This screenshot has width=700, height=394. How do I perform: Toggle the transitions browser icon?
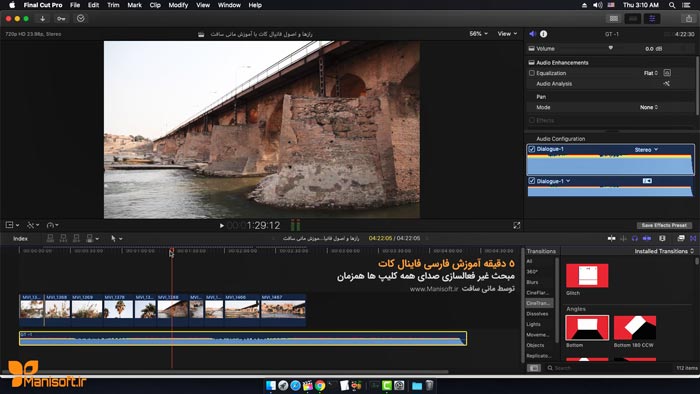pos(693,239)
